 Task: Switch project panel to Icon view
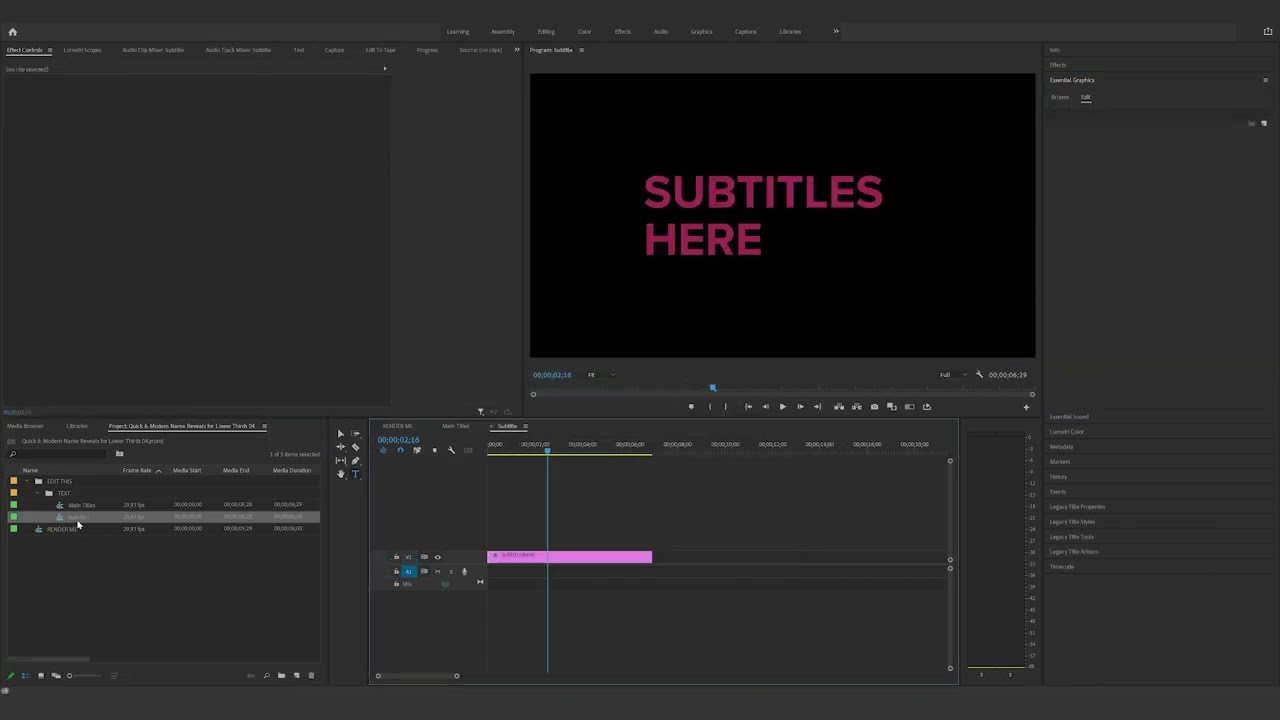pyautogui.click(x=41, y=676)
